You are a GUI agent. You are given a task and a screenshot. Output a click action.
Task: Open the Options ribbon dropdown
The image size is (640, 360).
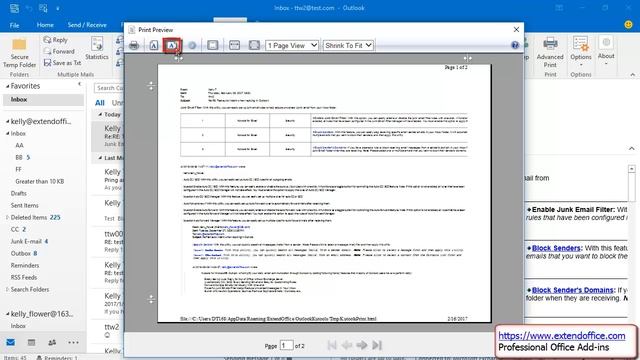point(581,52)
